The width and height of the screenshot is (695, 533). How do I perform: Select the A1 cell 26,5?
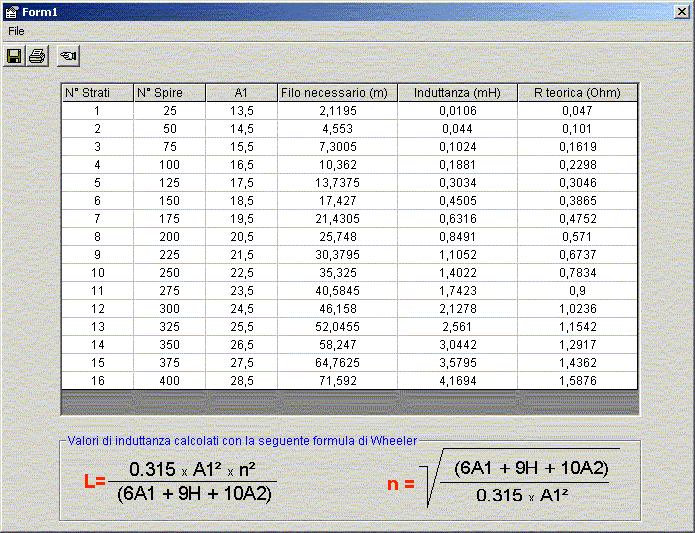click(x=242, y=345)
